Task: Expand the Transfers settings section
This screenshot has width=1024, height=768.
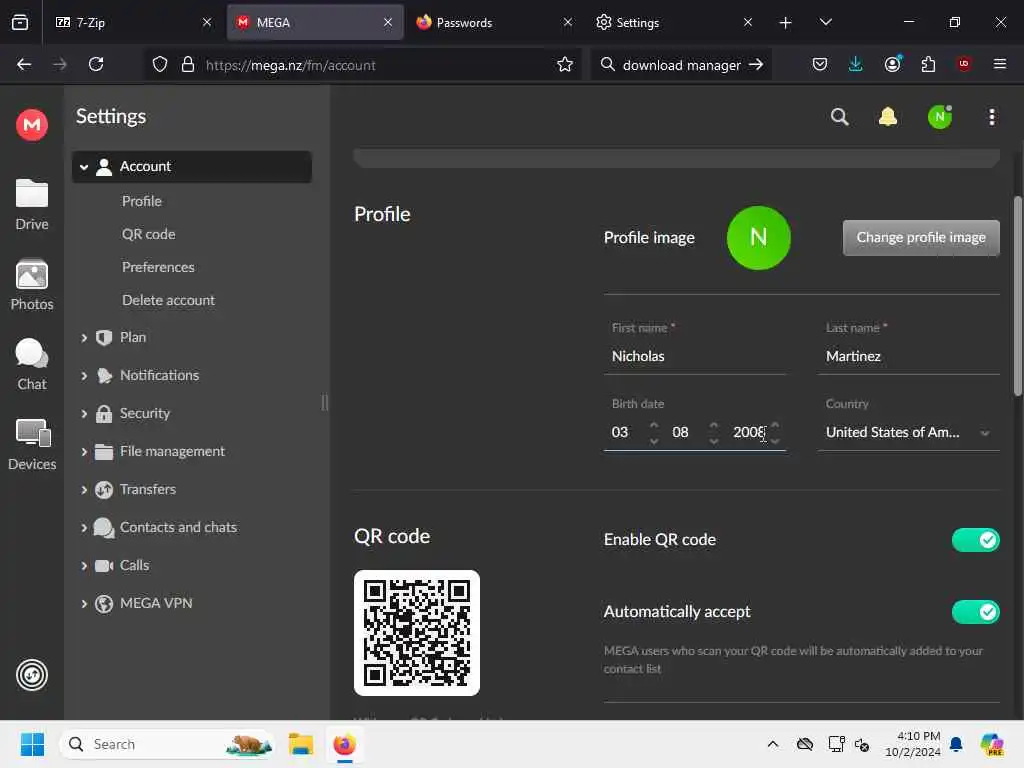Action: pyautogui.click(x=84, y=490)
